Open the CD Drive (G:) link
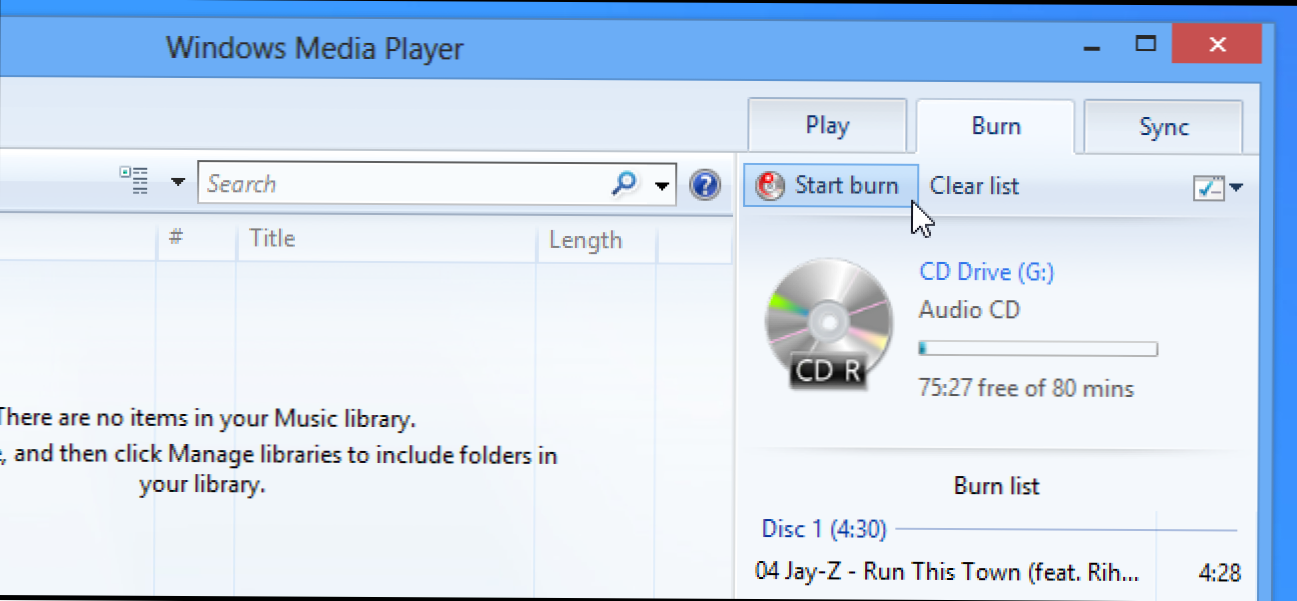The height and width of the screenshot is (601, 1297). click(986, 272)
